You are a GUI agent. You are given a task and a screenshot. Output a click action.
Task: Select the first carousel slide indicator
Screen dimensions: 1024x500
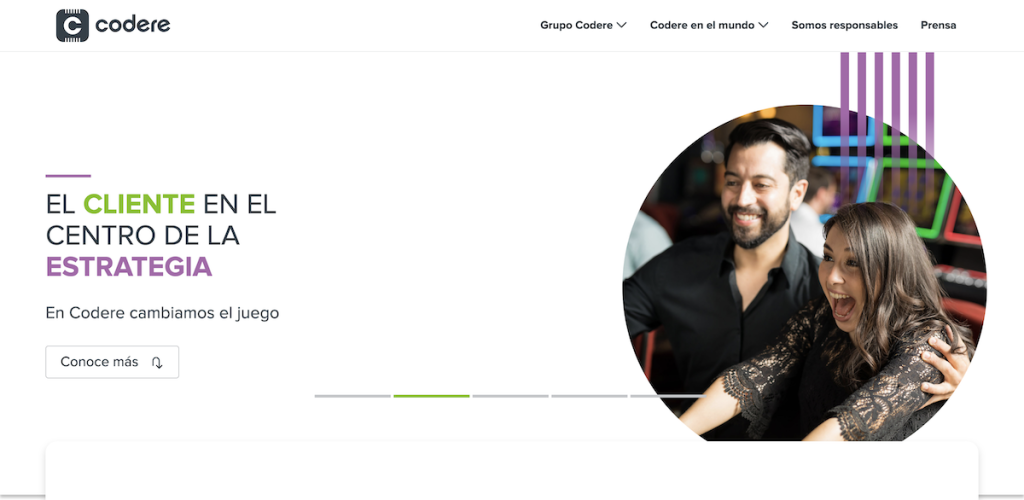(x=353, y=396)
